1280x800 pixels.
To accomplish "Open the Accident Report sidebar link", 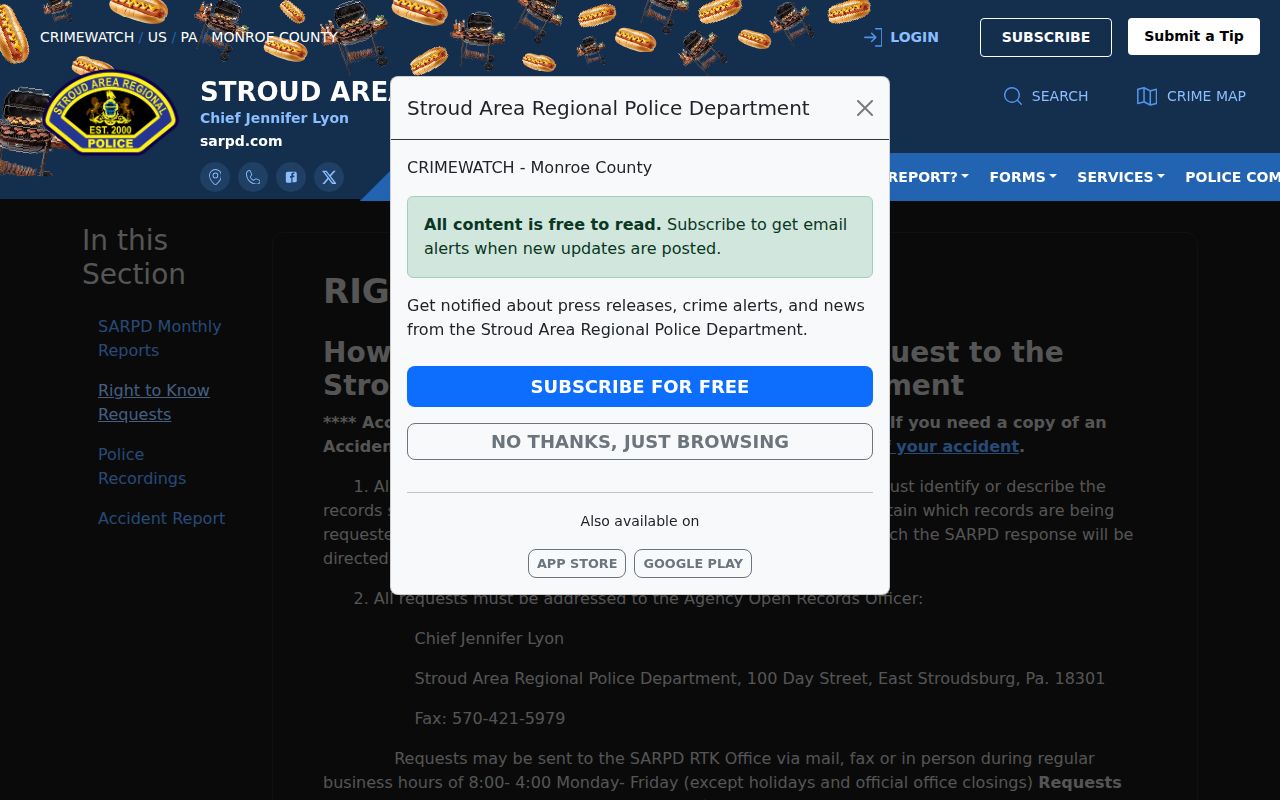I will [x=161, y=518].
